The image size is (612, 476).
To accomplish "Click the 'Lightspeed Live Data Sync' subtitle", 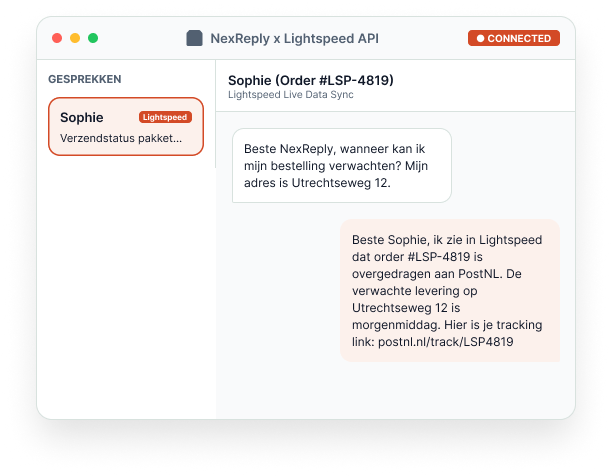I will click(x=291, y=95).
